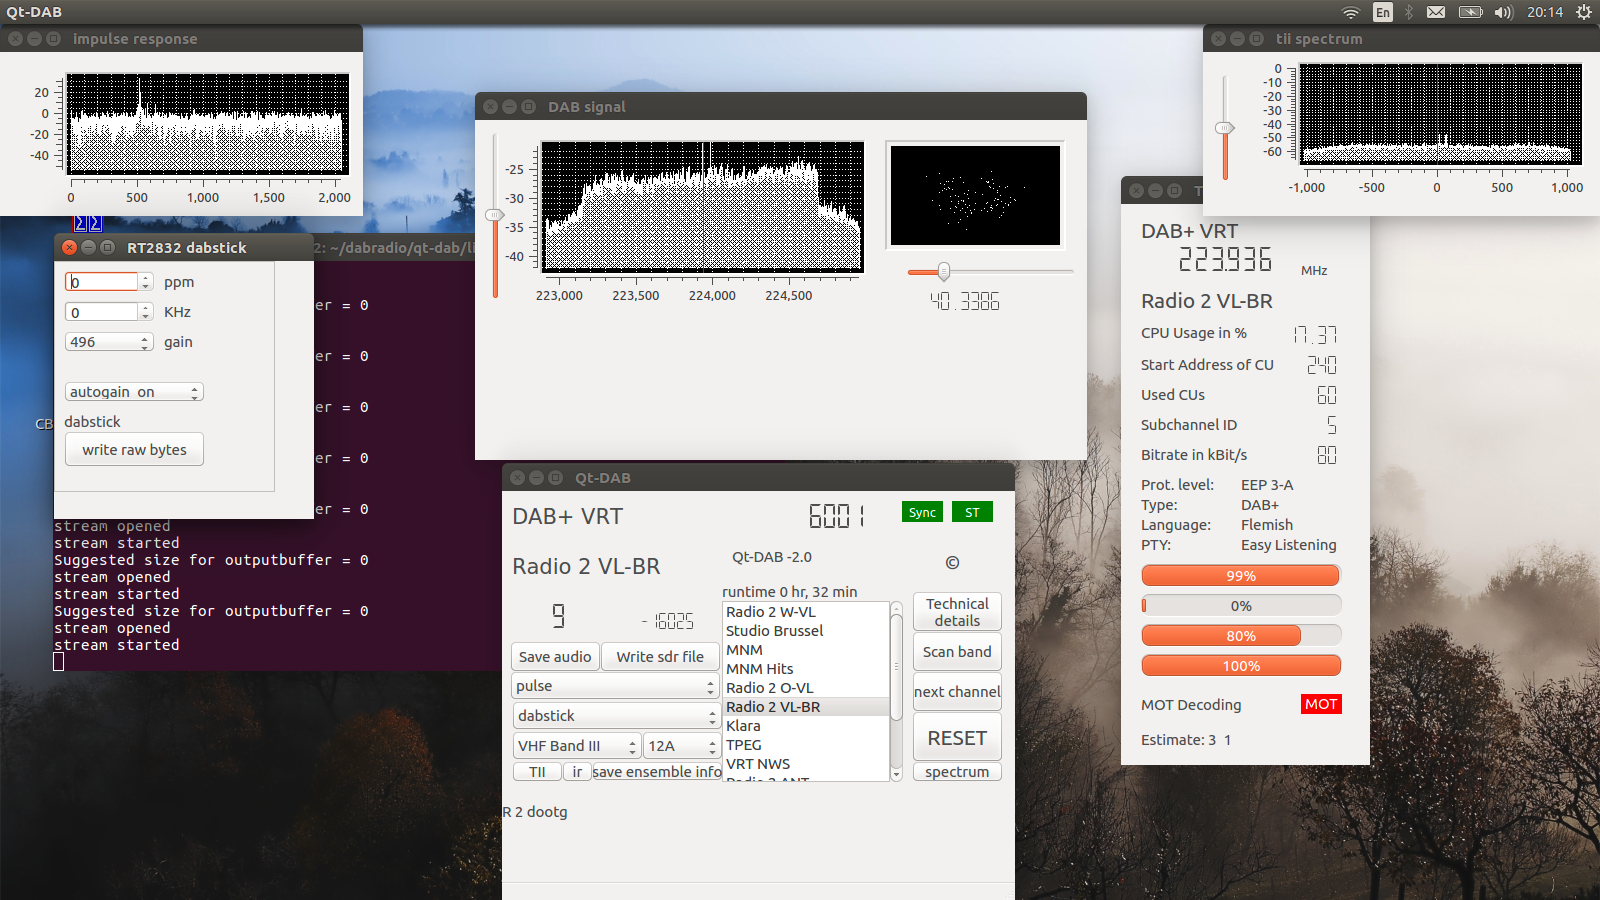Image resolution: width=1600 pixels, height=900 pixels.
Task: Toggle the TII display button
Action: [x=537, y=772]
